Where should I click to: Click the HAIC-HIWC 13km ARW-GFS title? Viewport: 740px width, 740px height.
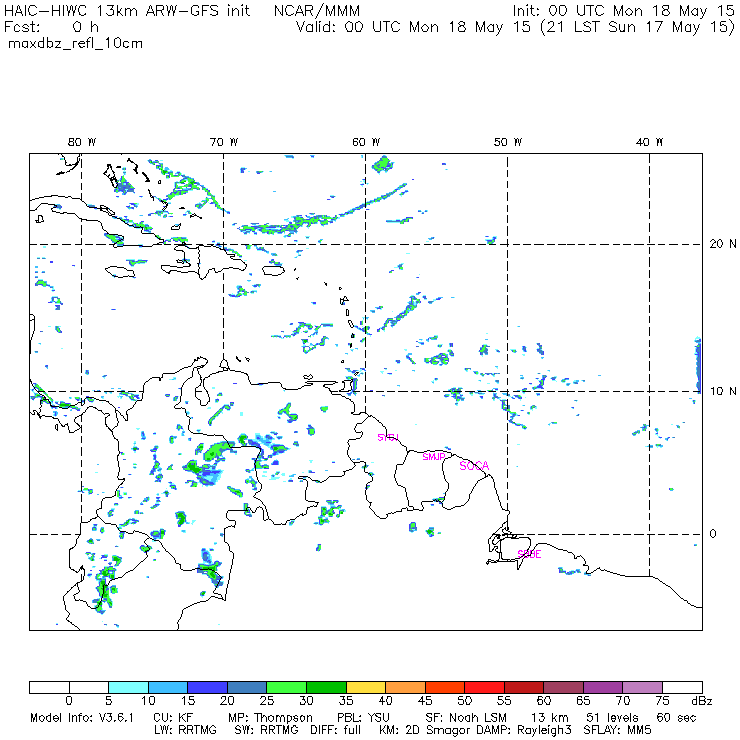[x=126, y=10]
